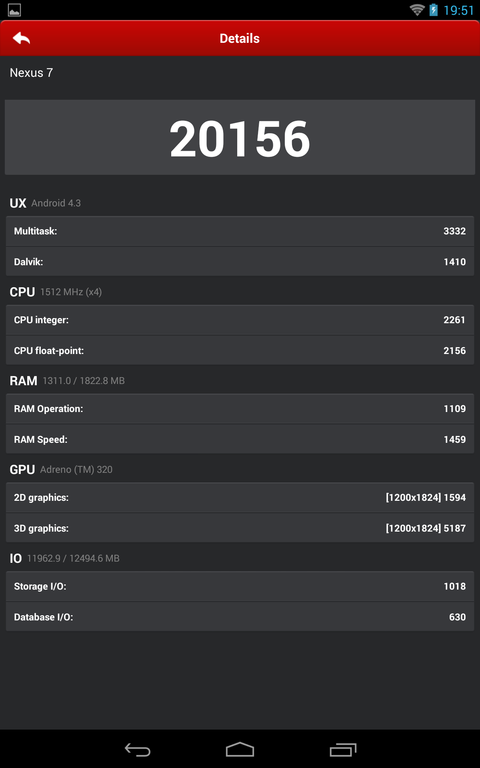Select the 2D graphics score row
480x768 pixels.
240,498
